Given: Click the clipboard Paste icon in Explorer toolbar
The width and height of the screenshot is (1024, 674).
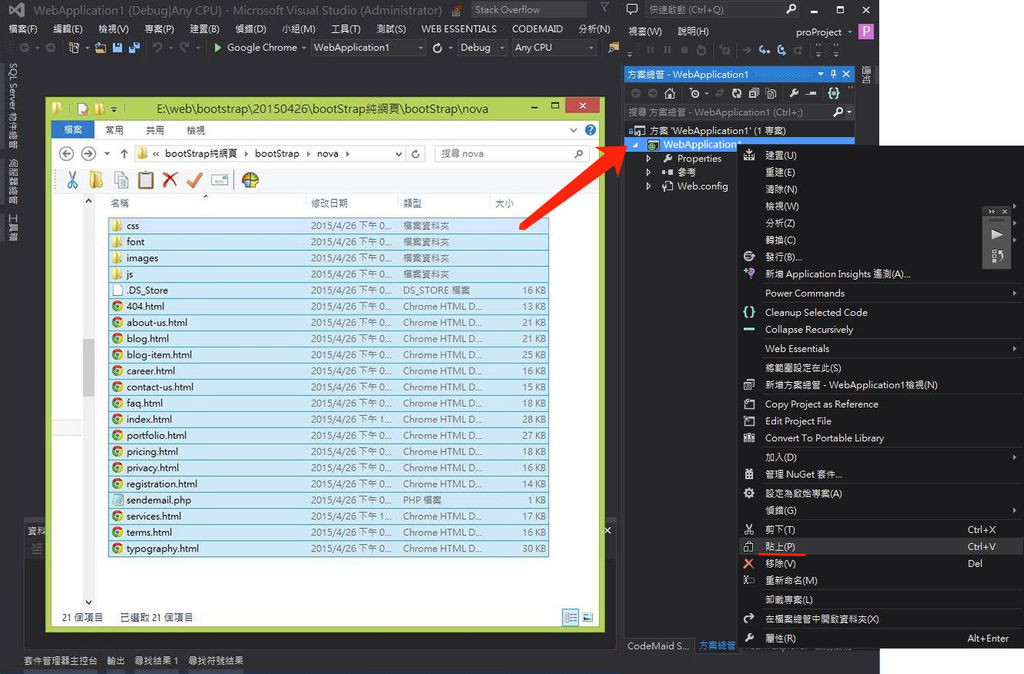Looking at the screenshot, I should pyautogui.click(x=146, y=180).
